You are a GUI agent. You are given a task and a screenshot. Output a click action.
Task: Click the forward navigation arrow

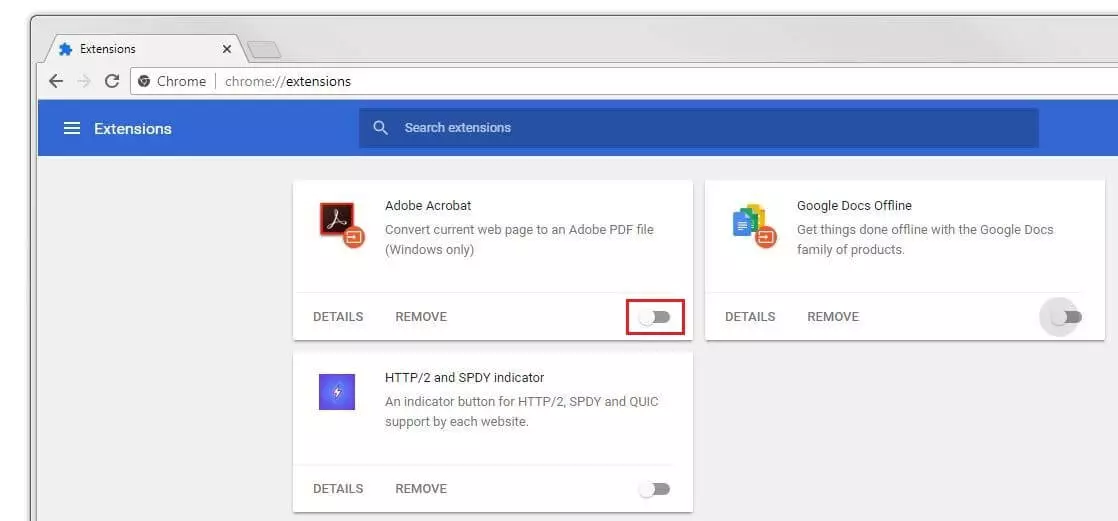(x=84, y=81)
